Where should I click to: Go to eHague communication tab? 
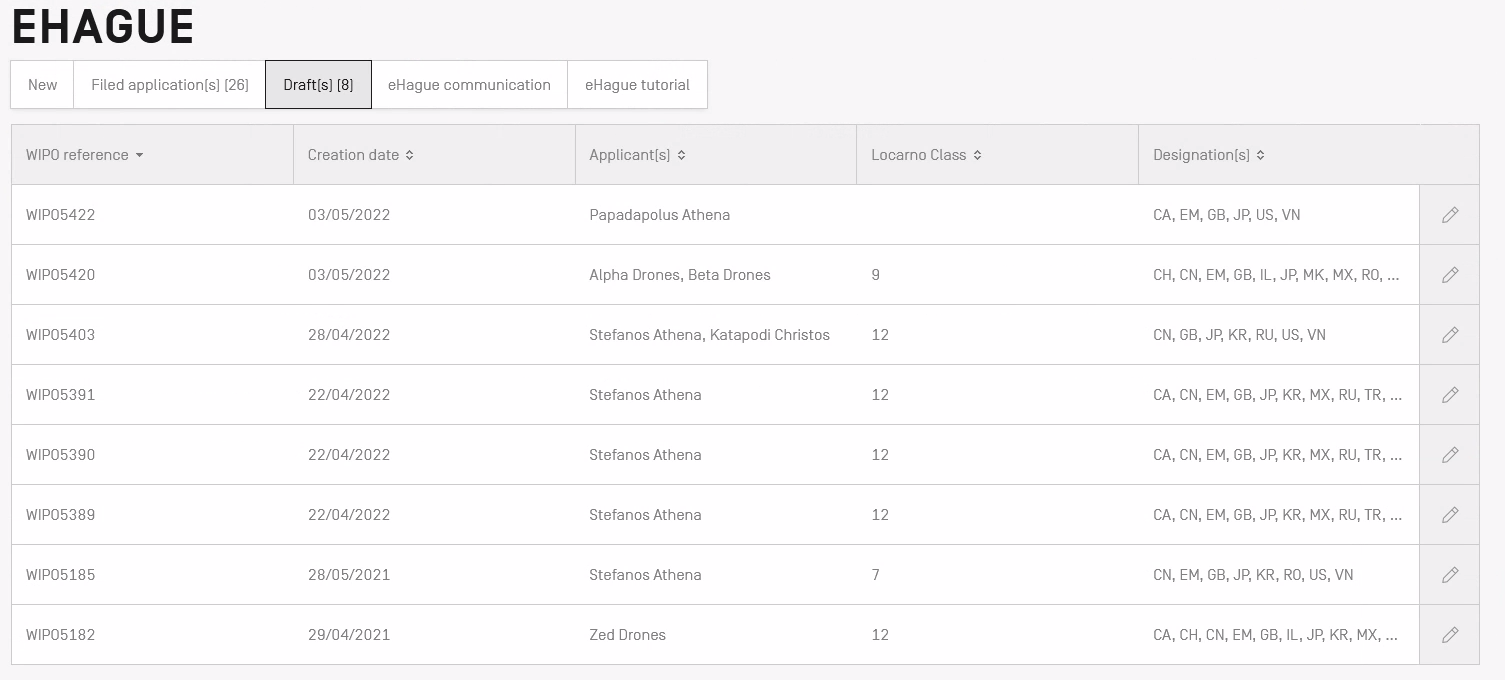(469, 85)
